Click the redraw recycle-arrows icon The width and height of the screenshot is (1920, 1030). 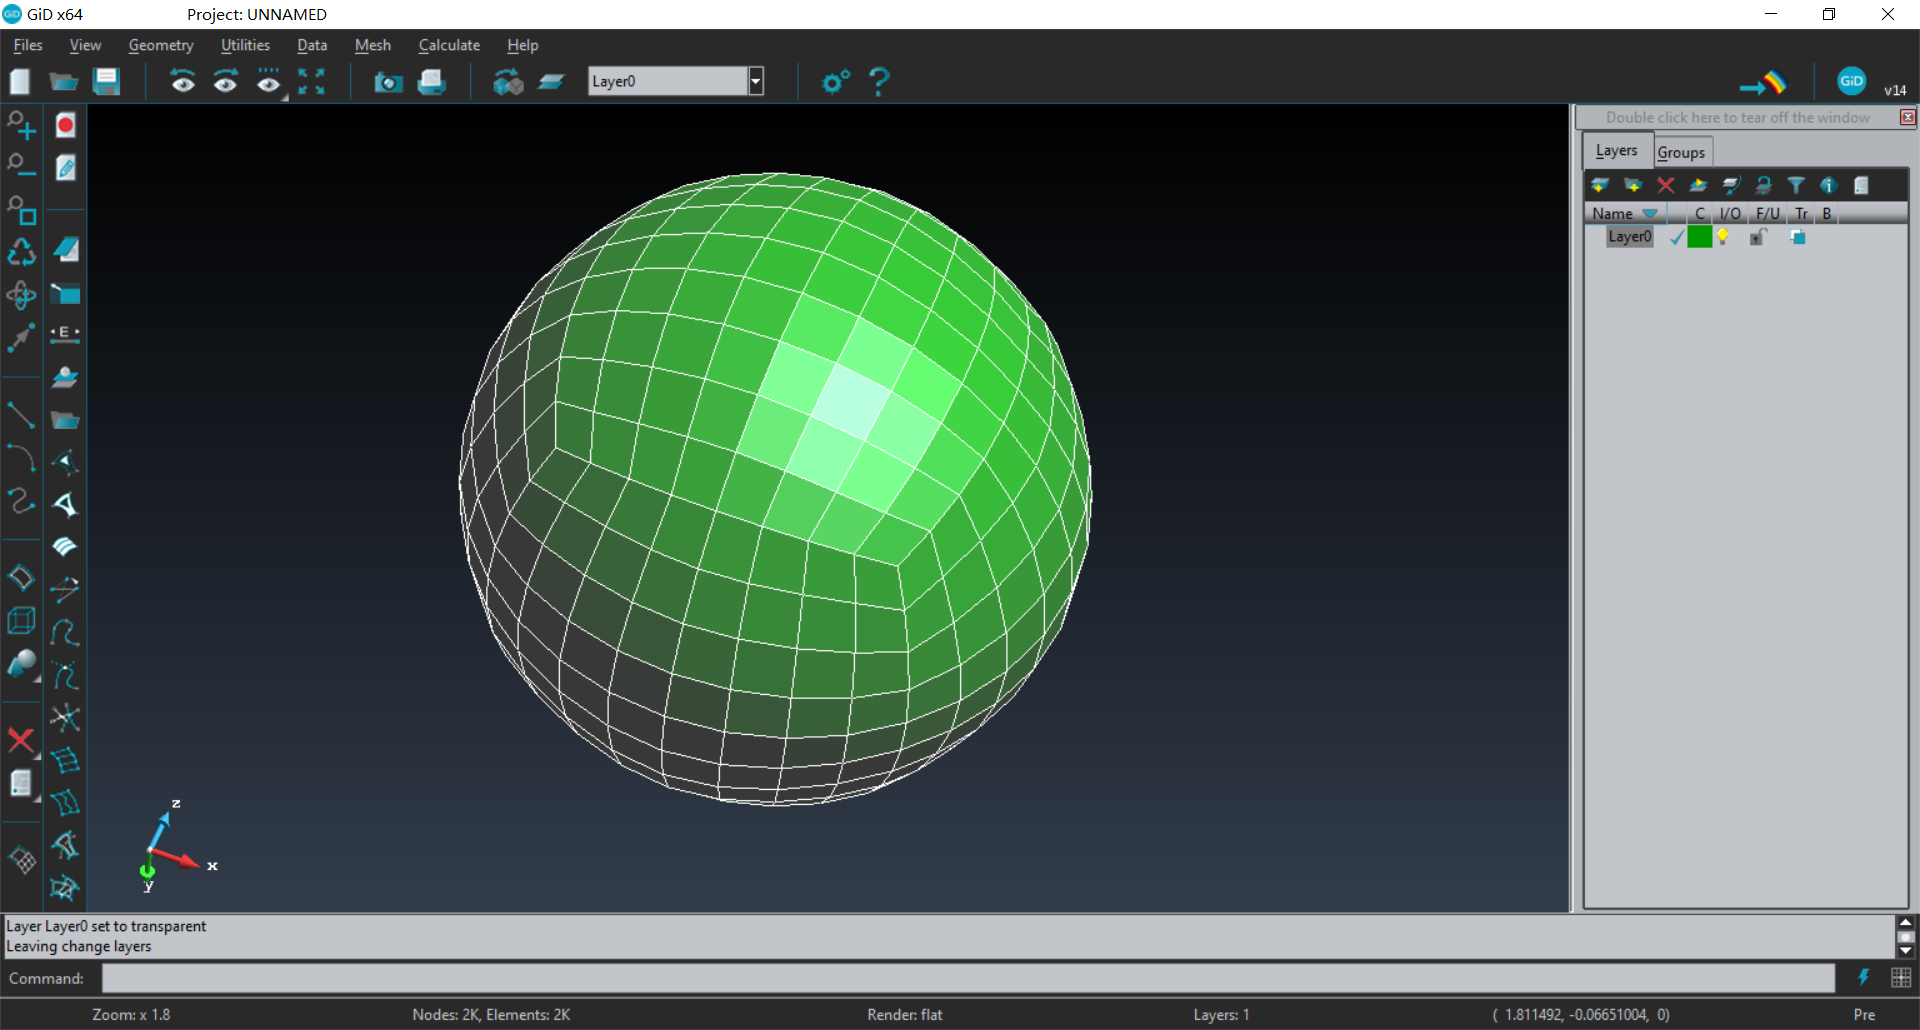pyautogui.click(x=21, y=252)
